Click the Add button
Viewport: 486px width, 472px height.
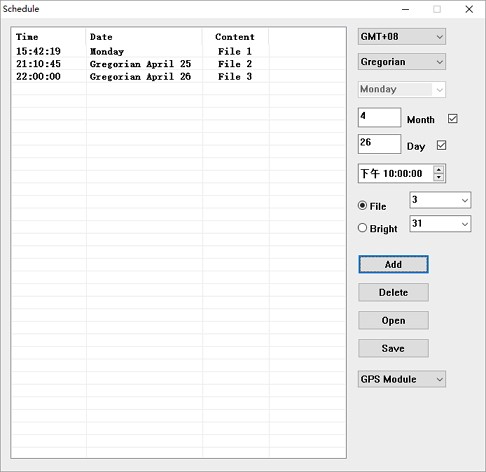click(x=393, y=264)
